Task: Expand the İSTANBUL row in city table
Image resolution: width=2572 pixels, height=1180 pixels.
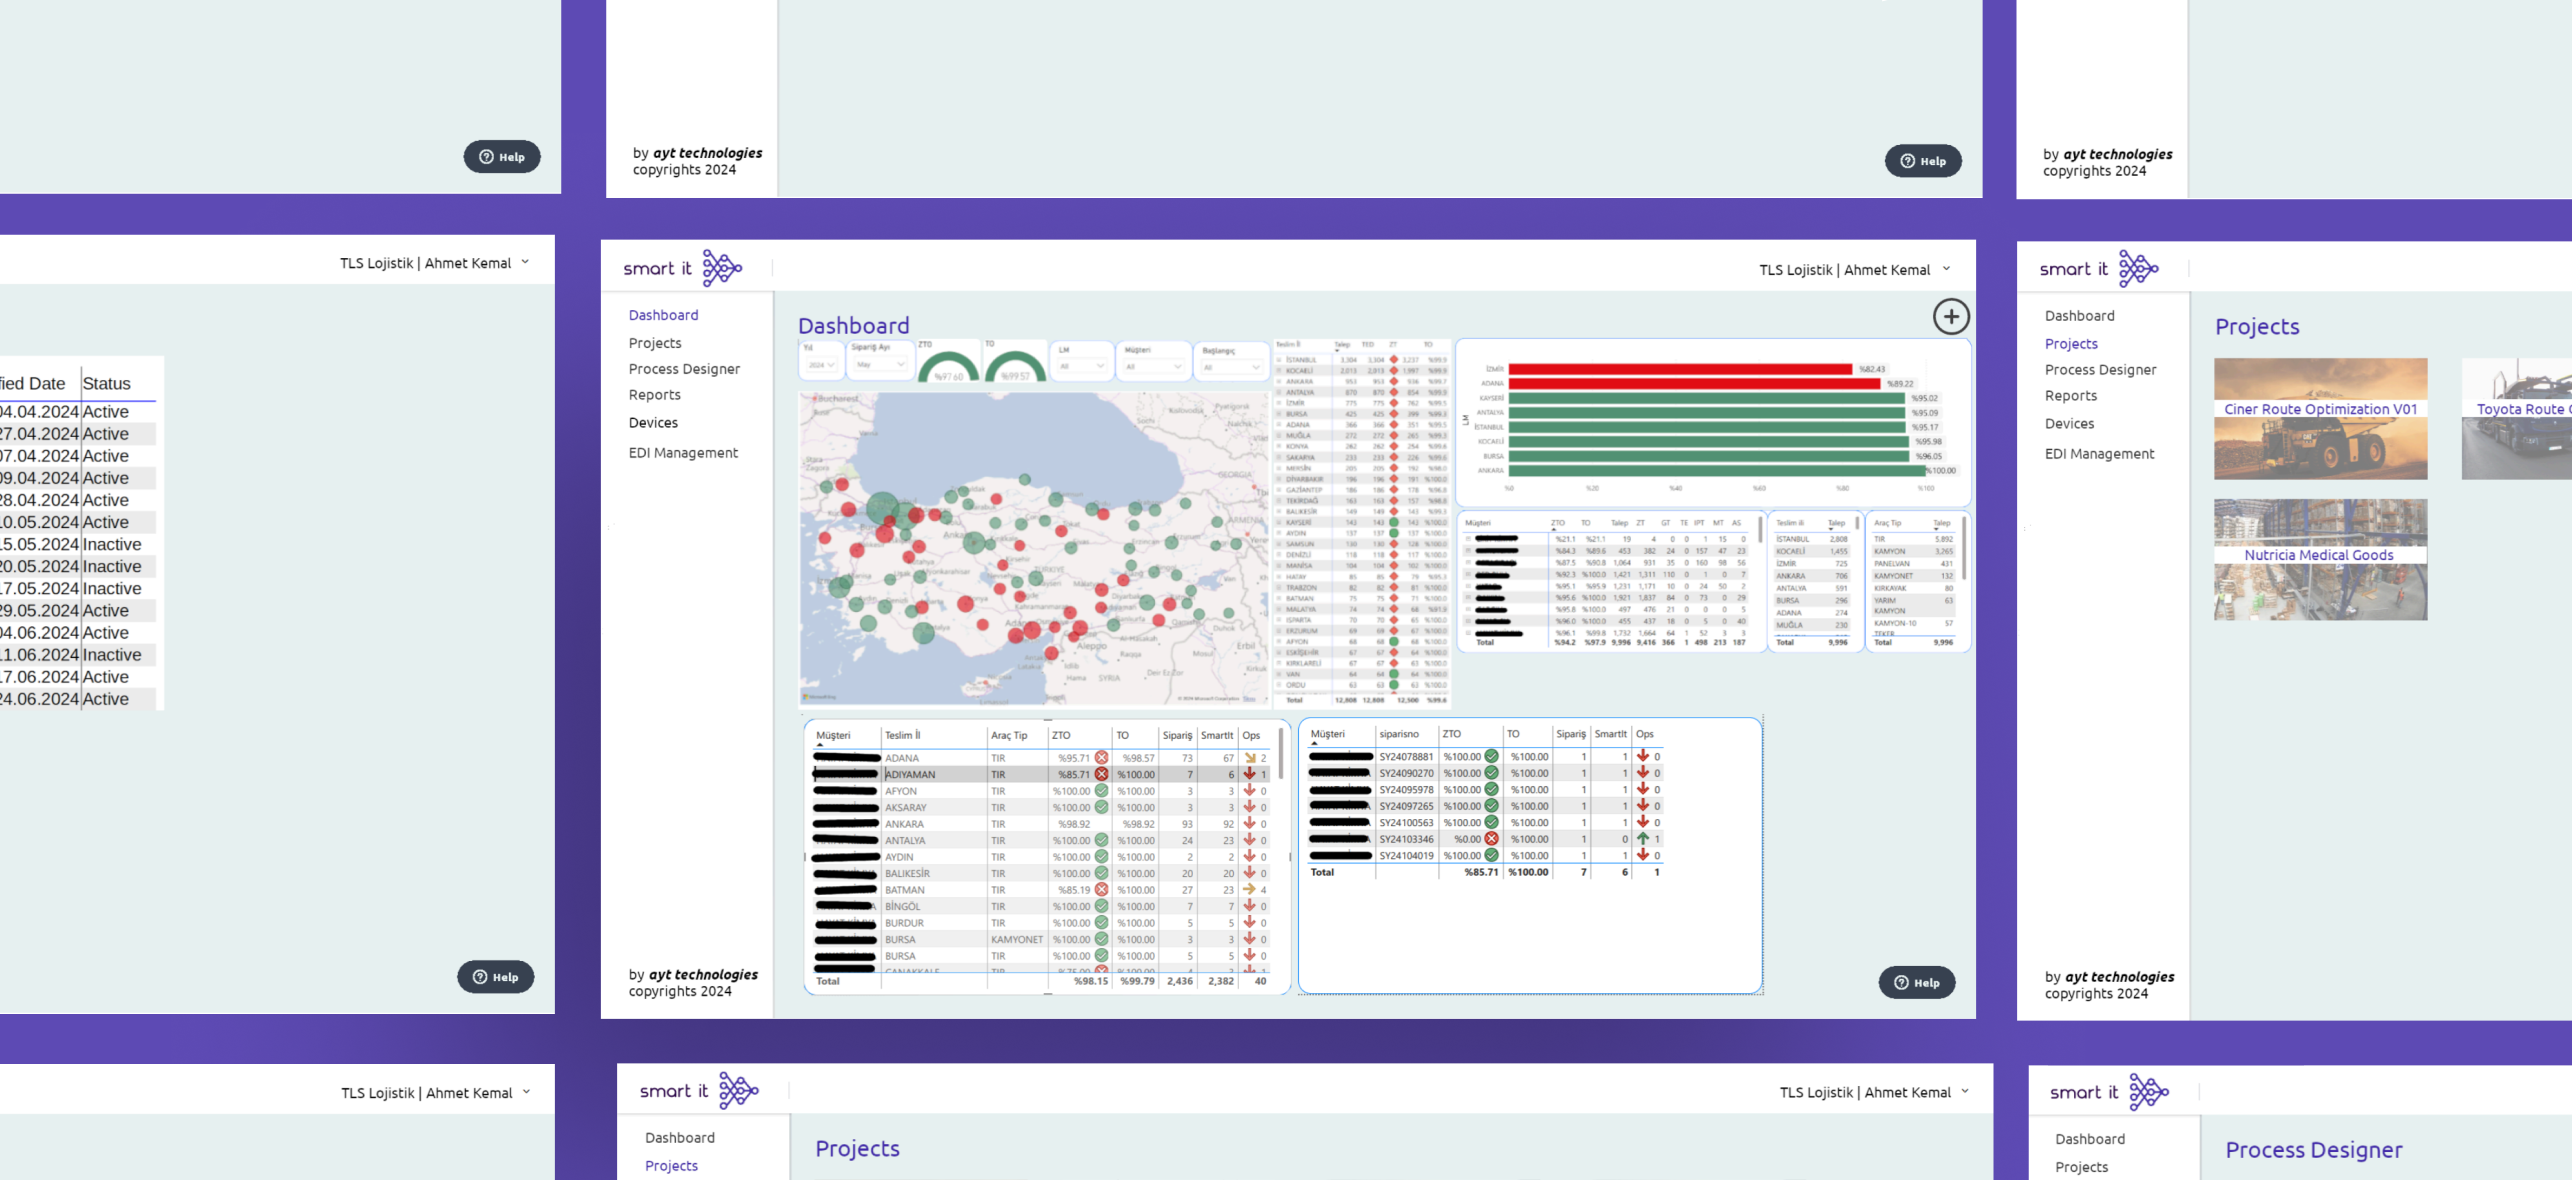Action: [1279, 359]
